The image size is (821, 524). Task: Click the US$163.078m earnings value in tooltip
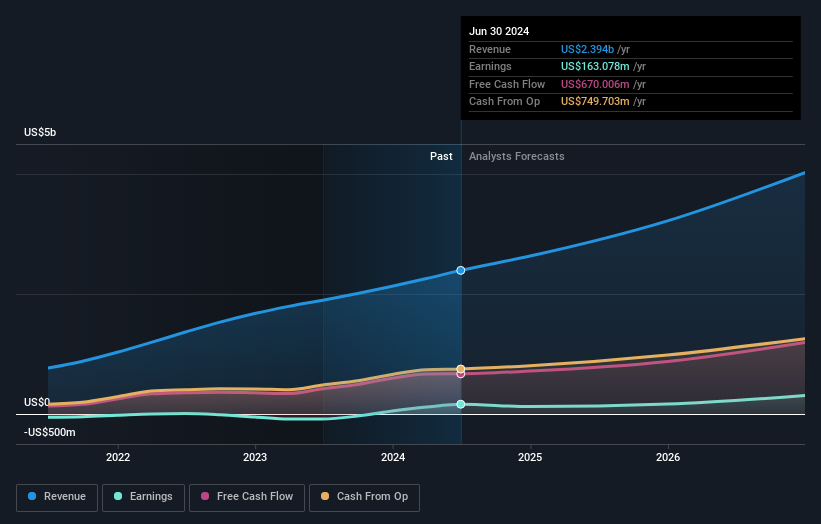(595, 66)
